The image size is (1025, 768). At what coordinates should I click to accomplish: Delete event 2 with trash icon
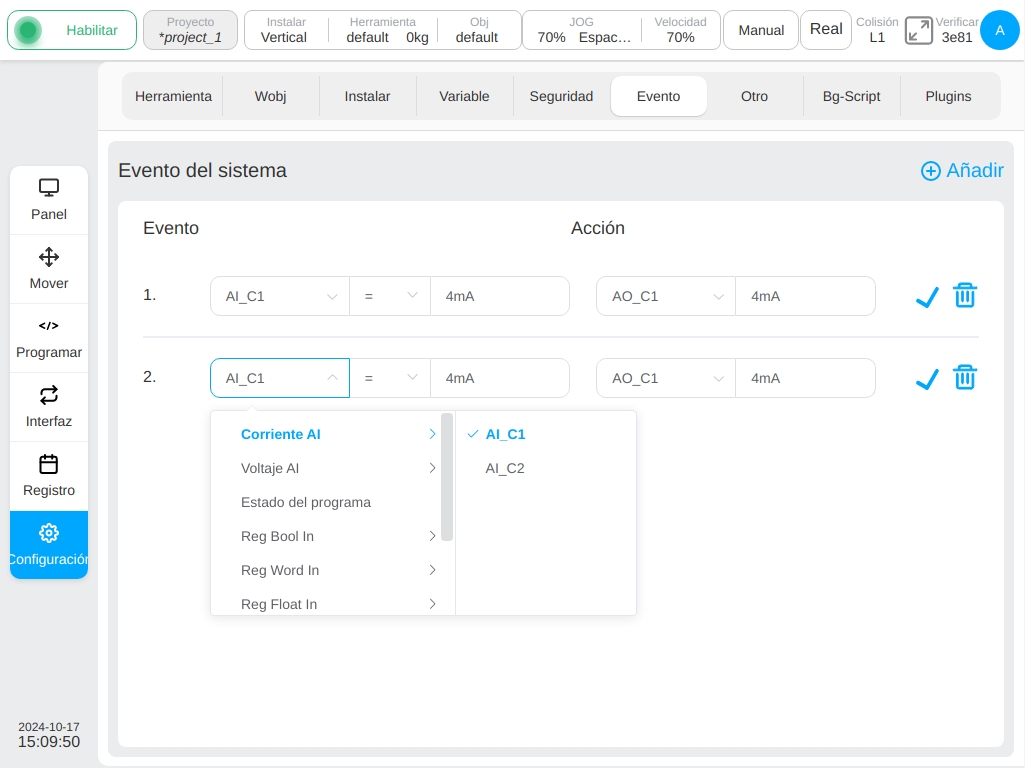click(965, 377)
